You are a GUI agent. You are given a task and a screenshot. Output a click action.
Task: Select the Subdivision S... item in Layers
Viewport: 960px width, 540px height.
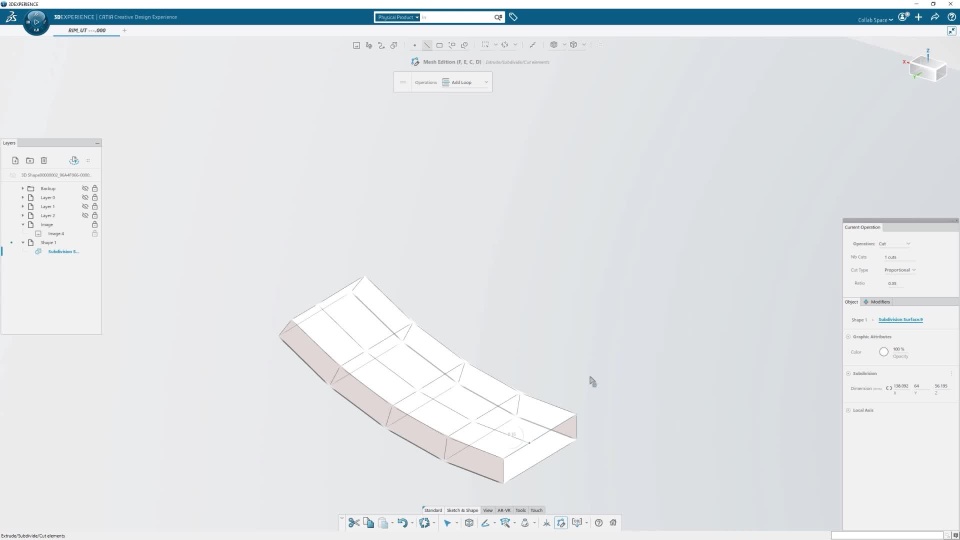[x=64, y=252]
